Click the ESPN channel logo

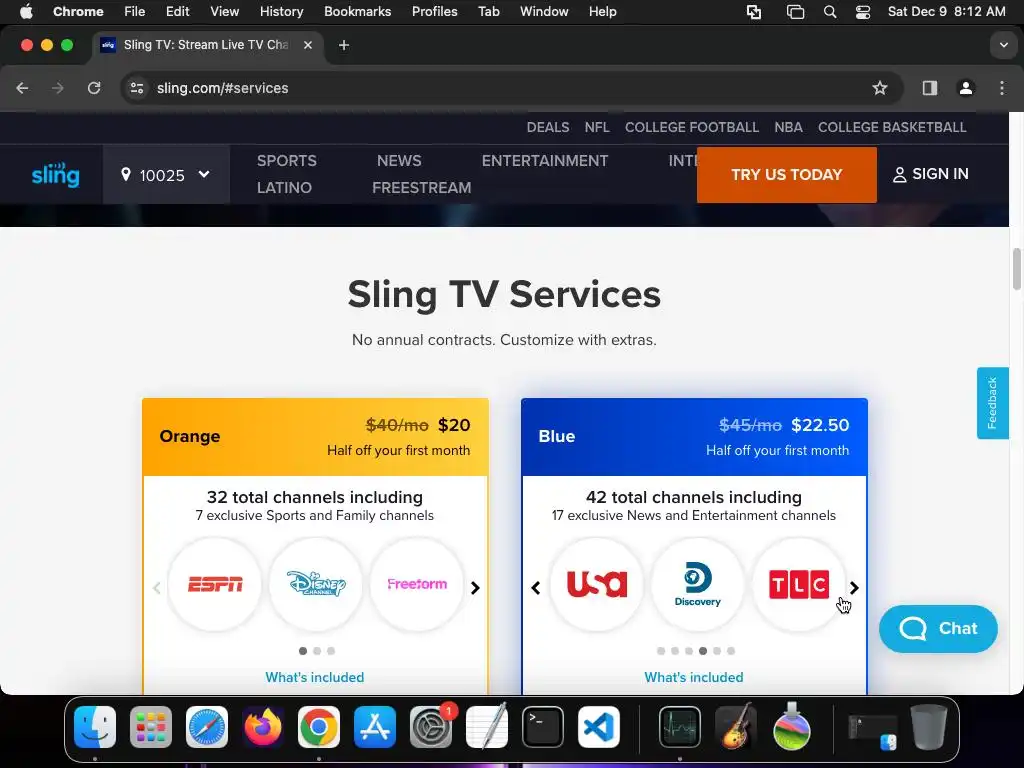[215, 584]
